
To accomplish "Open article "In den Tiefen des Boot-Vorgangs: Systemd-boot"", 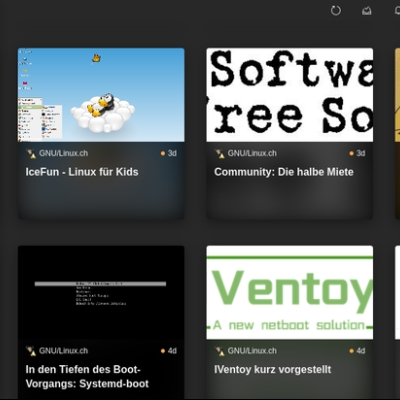I will (87, 377).
